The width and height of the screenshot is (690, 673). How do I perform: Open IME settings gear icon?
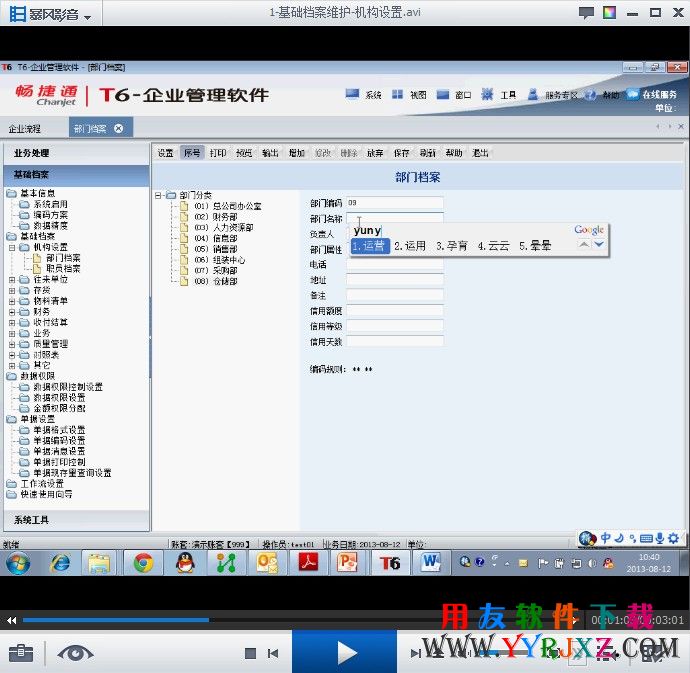click(673, 538)
